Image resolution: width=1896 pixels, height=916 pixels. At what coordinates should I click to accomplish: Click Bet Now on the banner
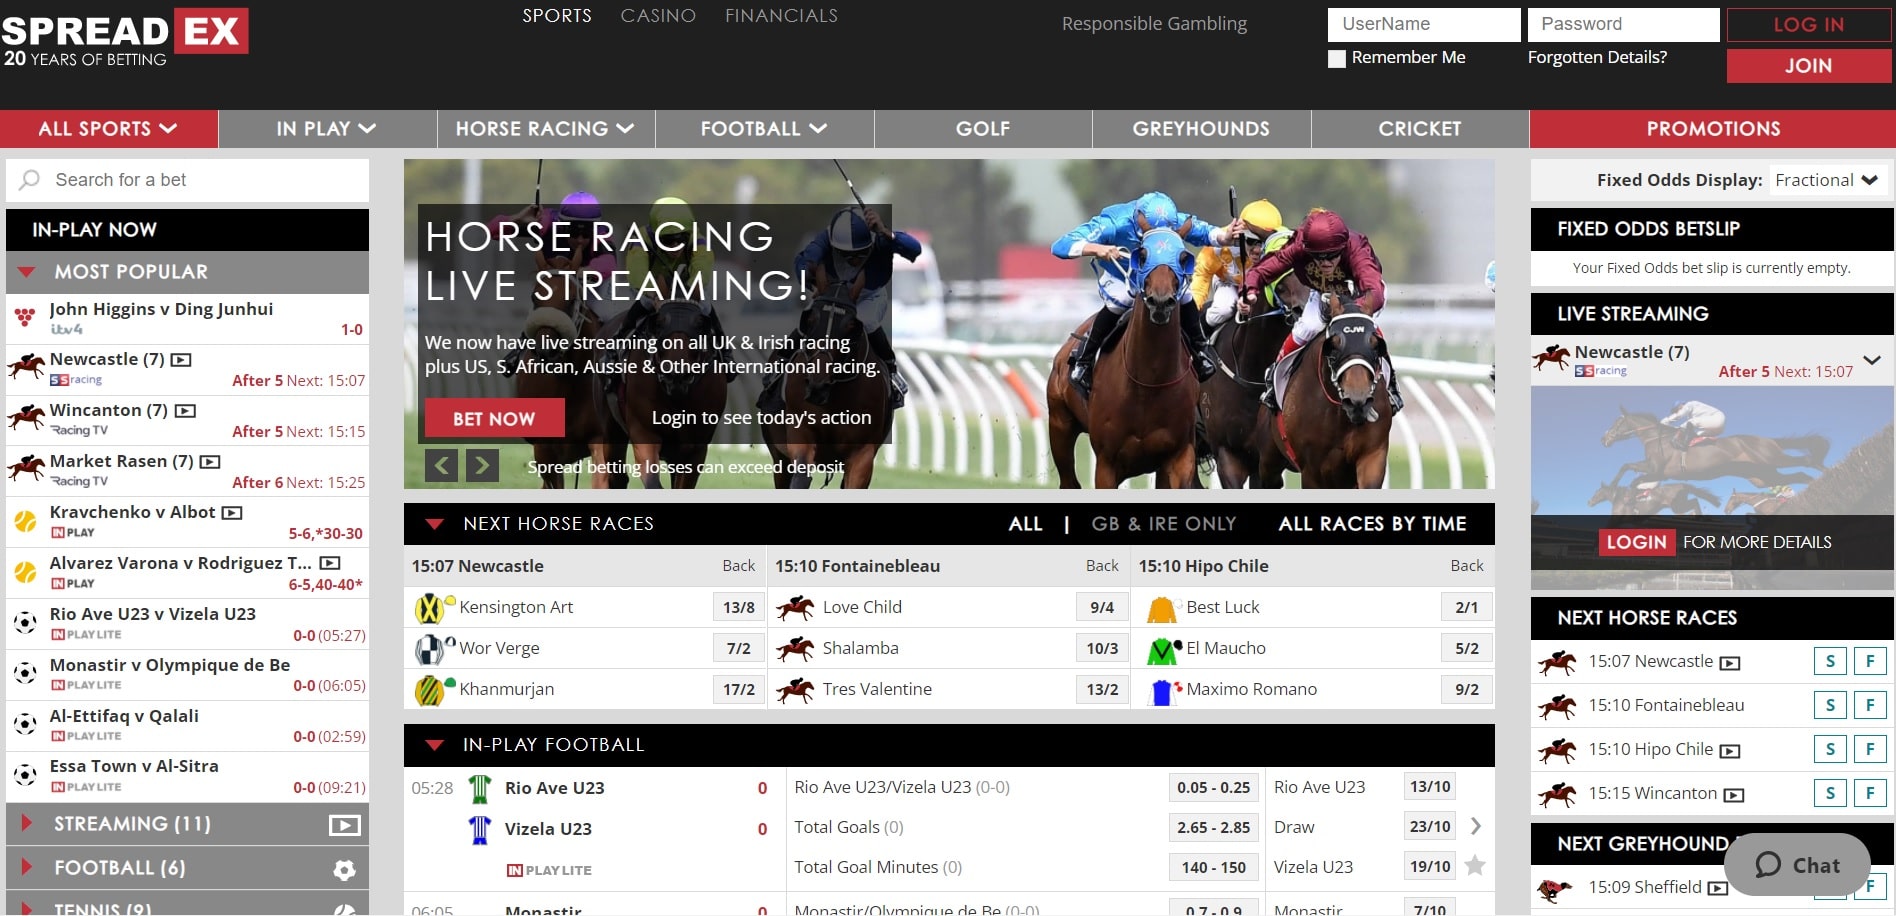494,418
